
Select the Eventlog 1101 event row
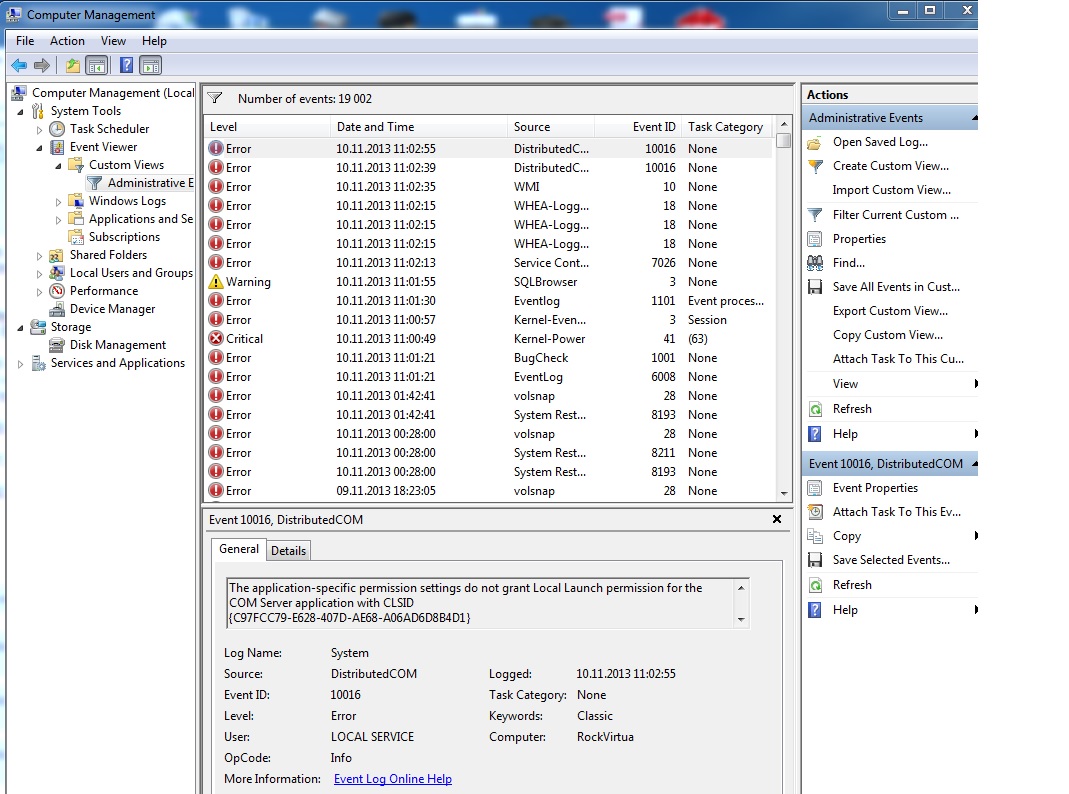tap(489, 301)
